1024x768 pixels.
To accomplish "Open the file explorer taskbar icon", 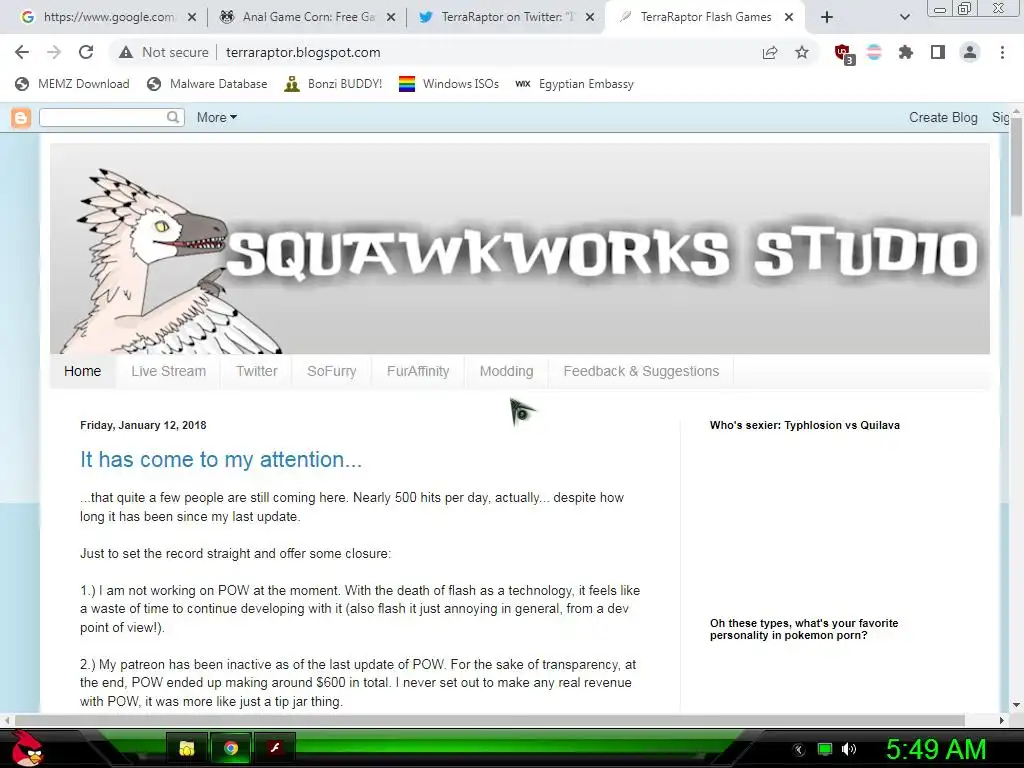I will point(187,748).
